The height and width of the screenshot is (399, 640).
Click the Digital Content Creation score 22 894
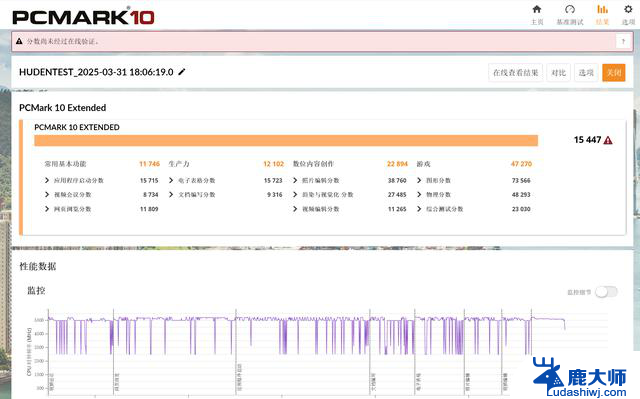[x=397, y=164]
